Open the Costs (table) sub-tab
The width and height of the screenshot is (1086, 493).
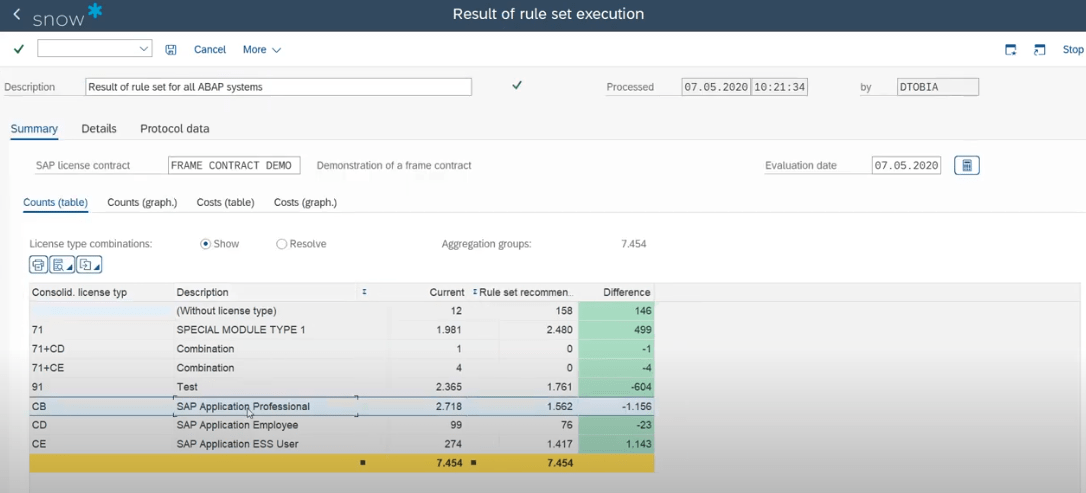[225, 203]
